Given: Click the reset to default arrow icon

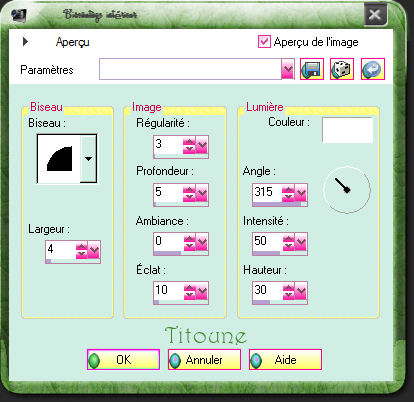Looking at the screenshot, I should tap(373, 69).
